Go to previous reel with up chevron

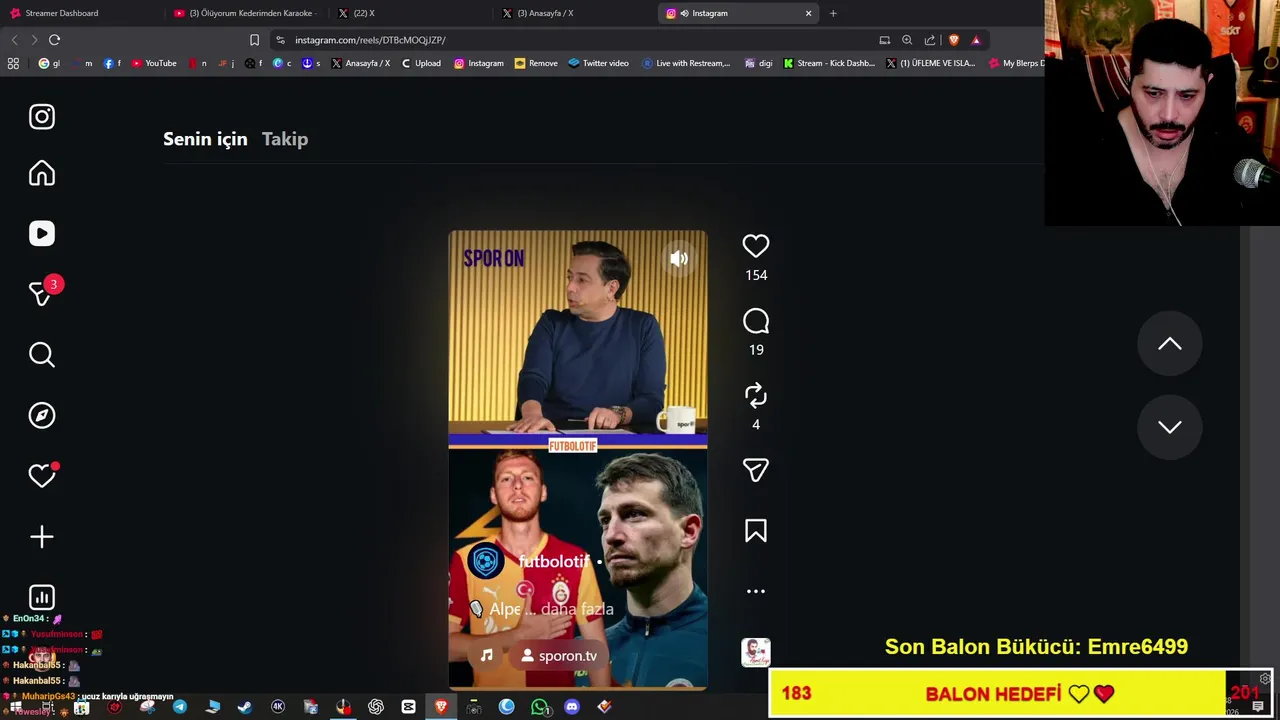pos(1170,344)
